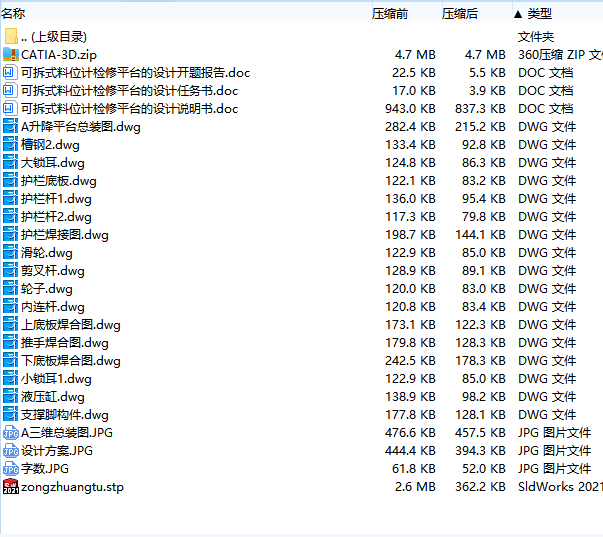Click the CATIA-3D.zip archive icon
This screenshot has width=603, height=537.
coord(10,55)
